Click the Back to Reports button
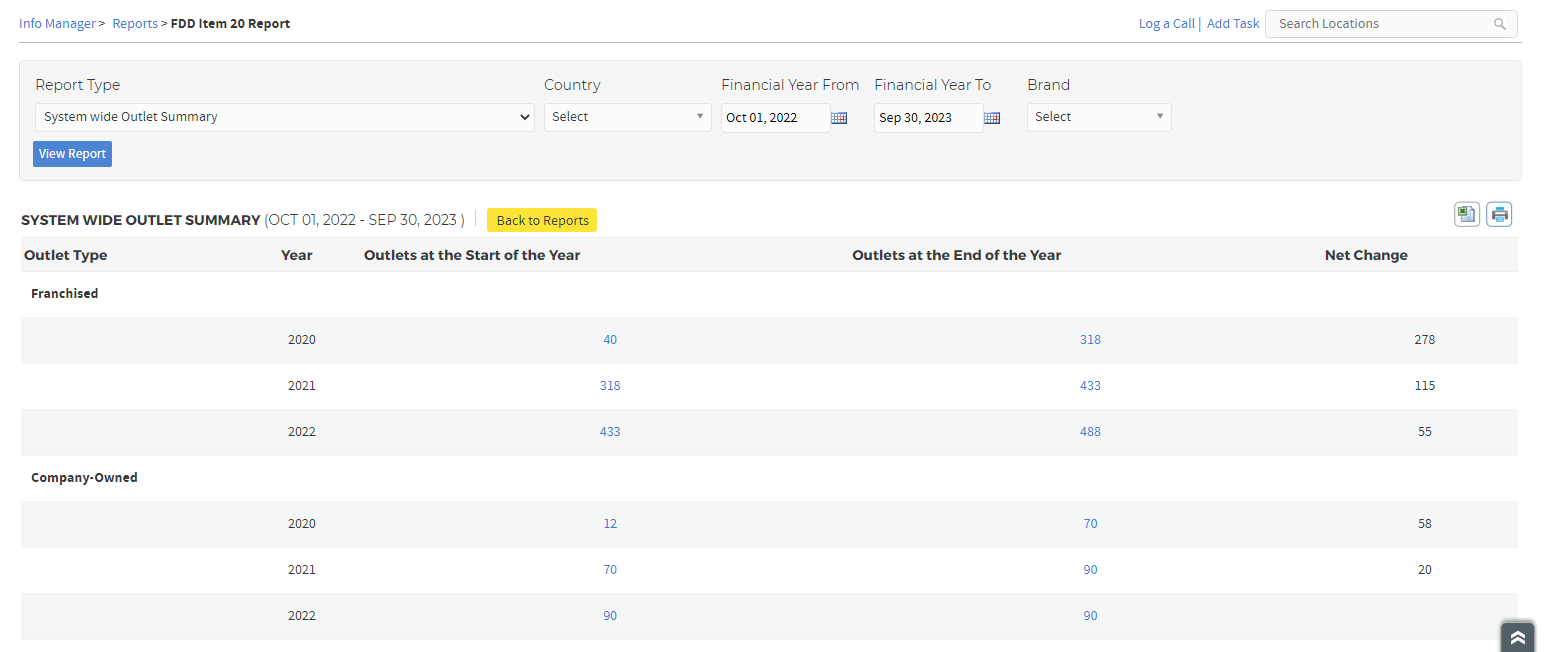 (542, 220)
